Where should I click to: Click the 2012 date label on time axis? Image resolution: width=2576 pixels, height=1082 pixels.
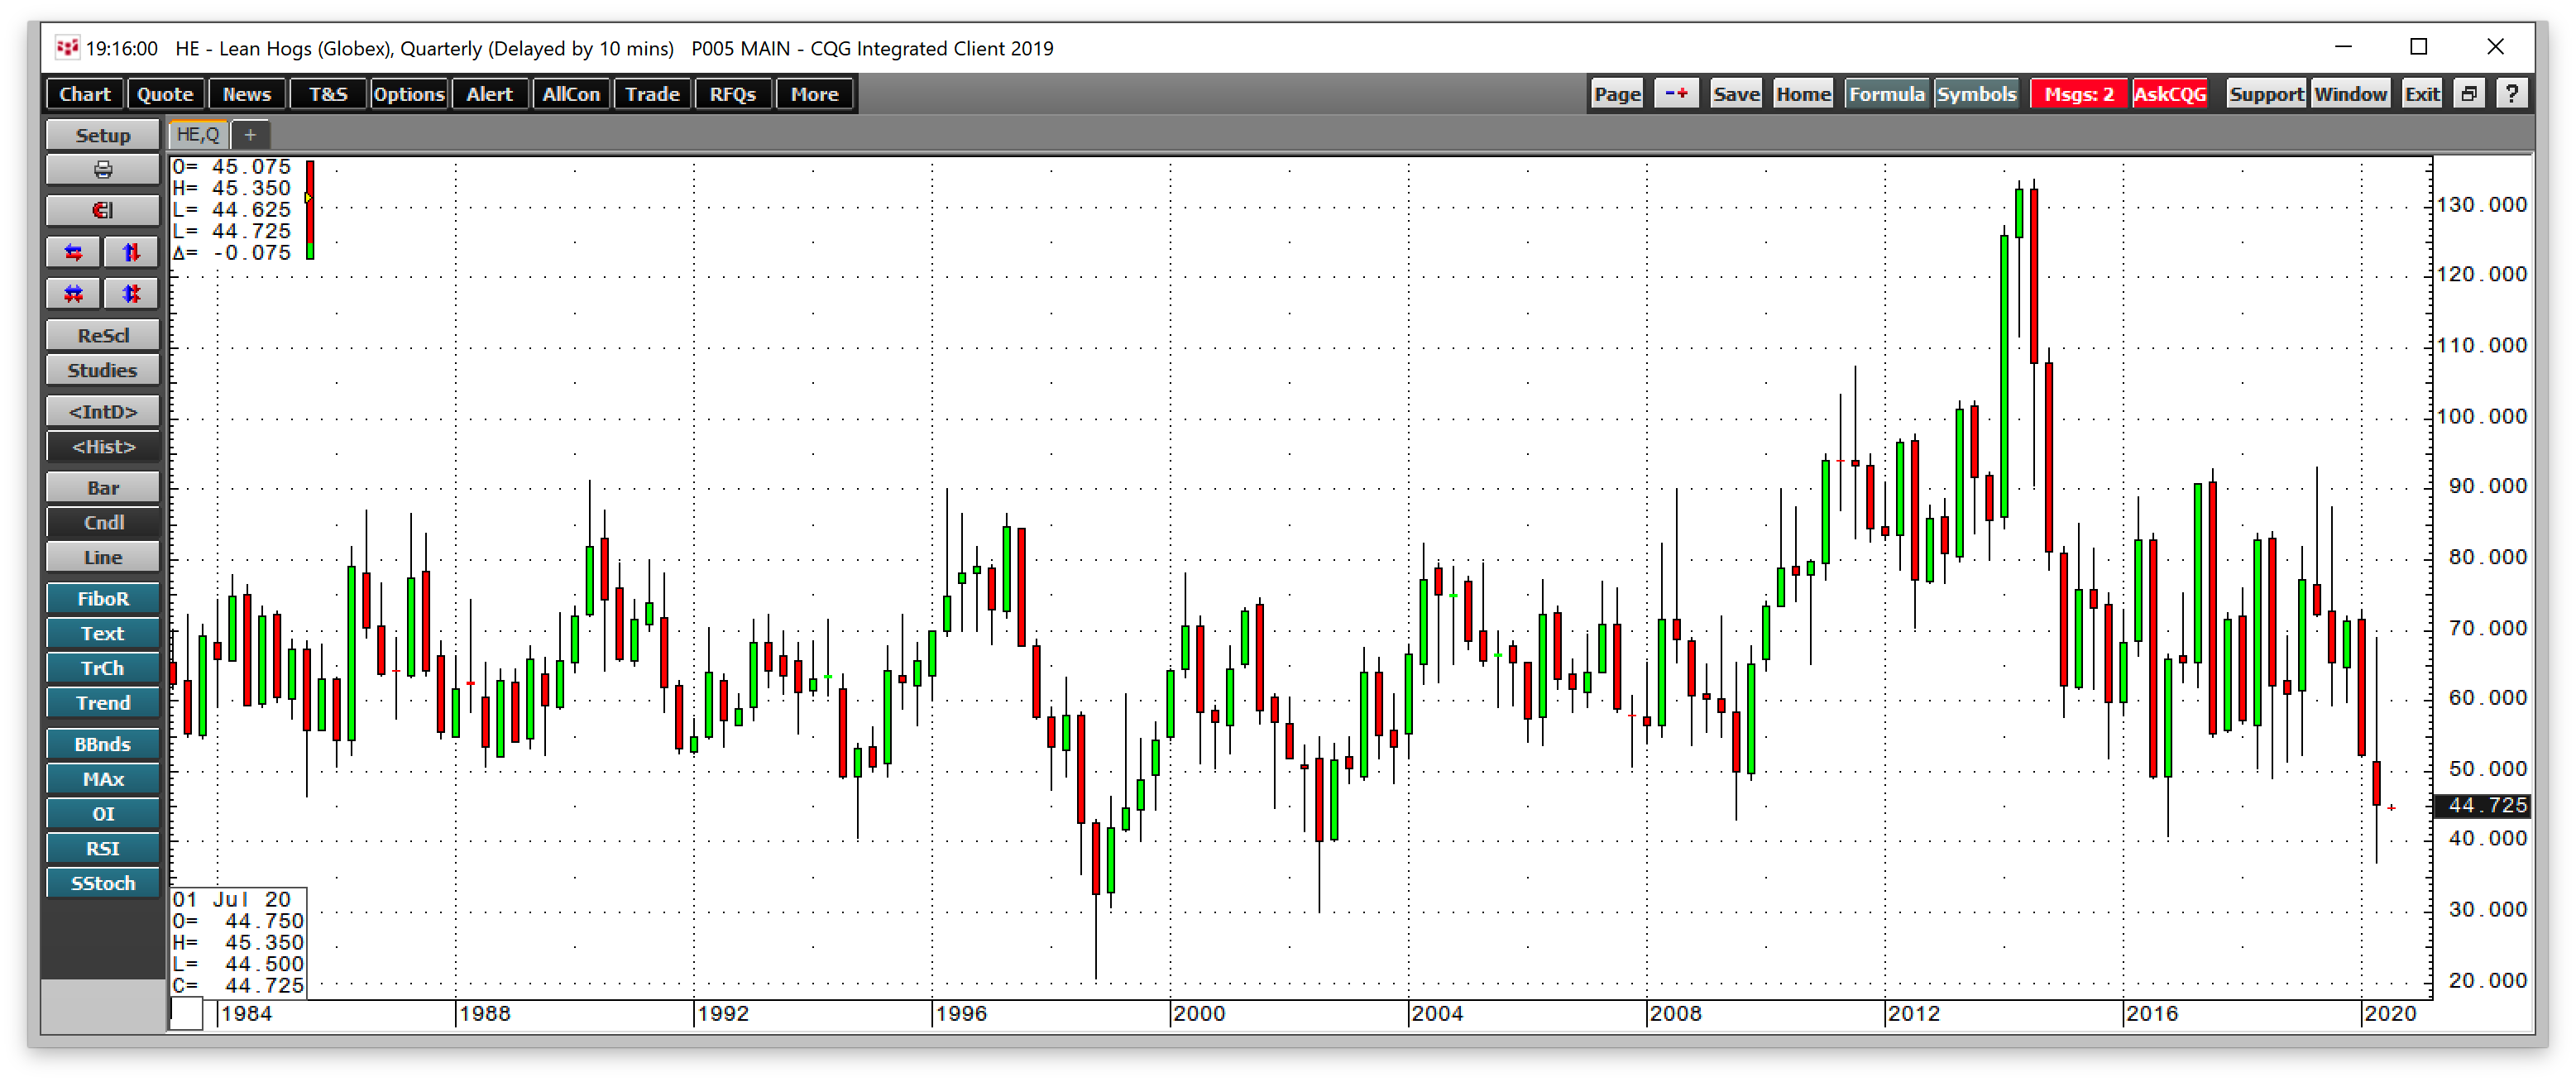click(1913, 1013)
